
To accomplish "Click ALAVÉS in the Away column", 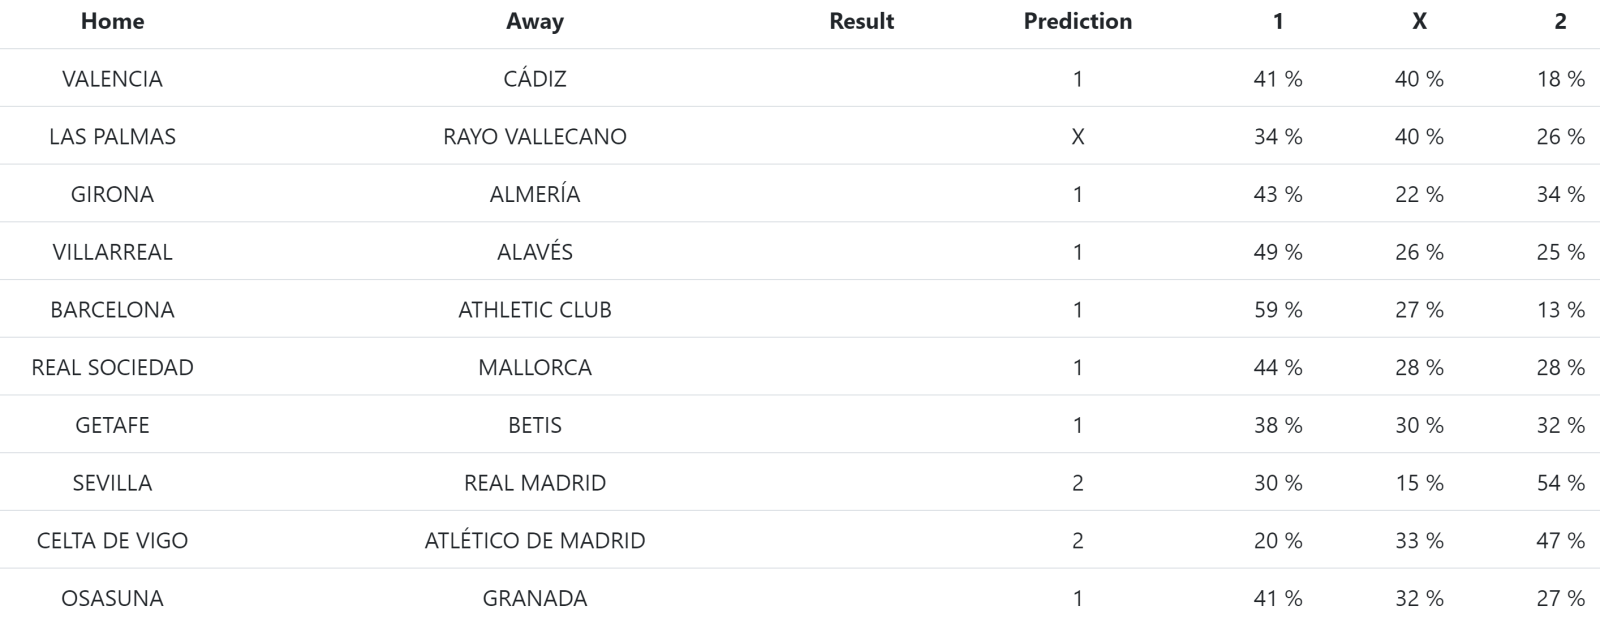I will (x=535, y=252).
